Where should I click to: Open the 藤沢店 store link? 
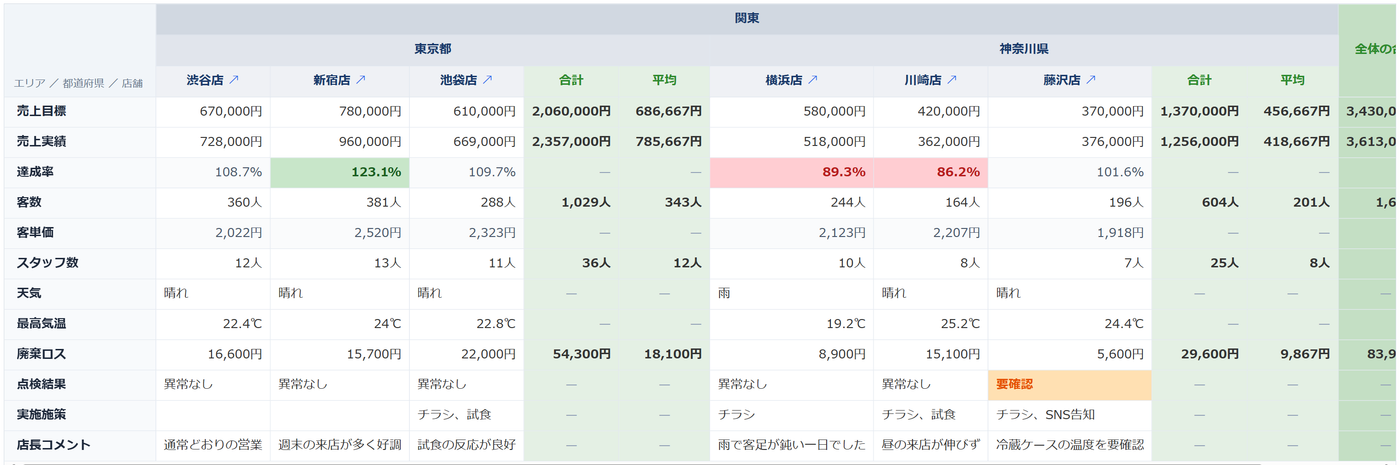pos(1070,80)
